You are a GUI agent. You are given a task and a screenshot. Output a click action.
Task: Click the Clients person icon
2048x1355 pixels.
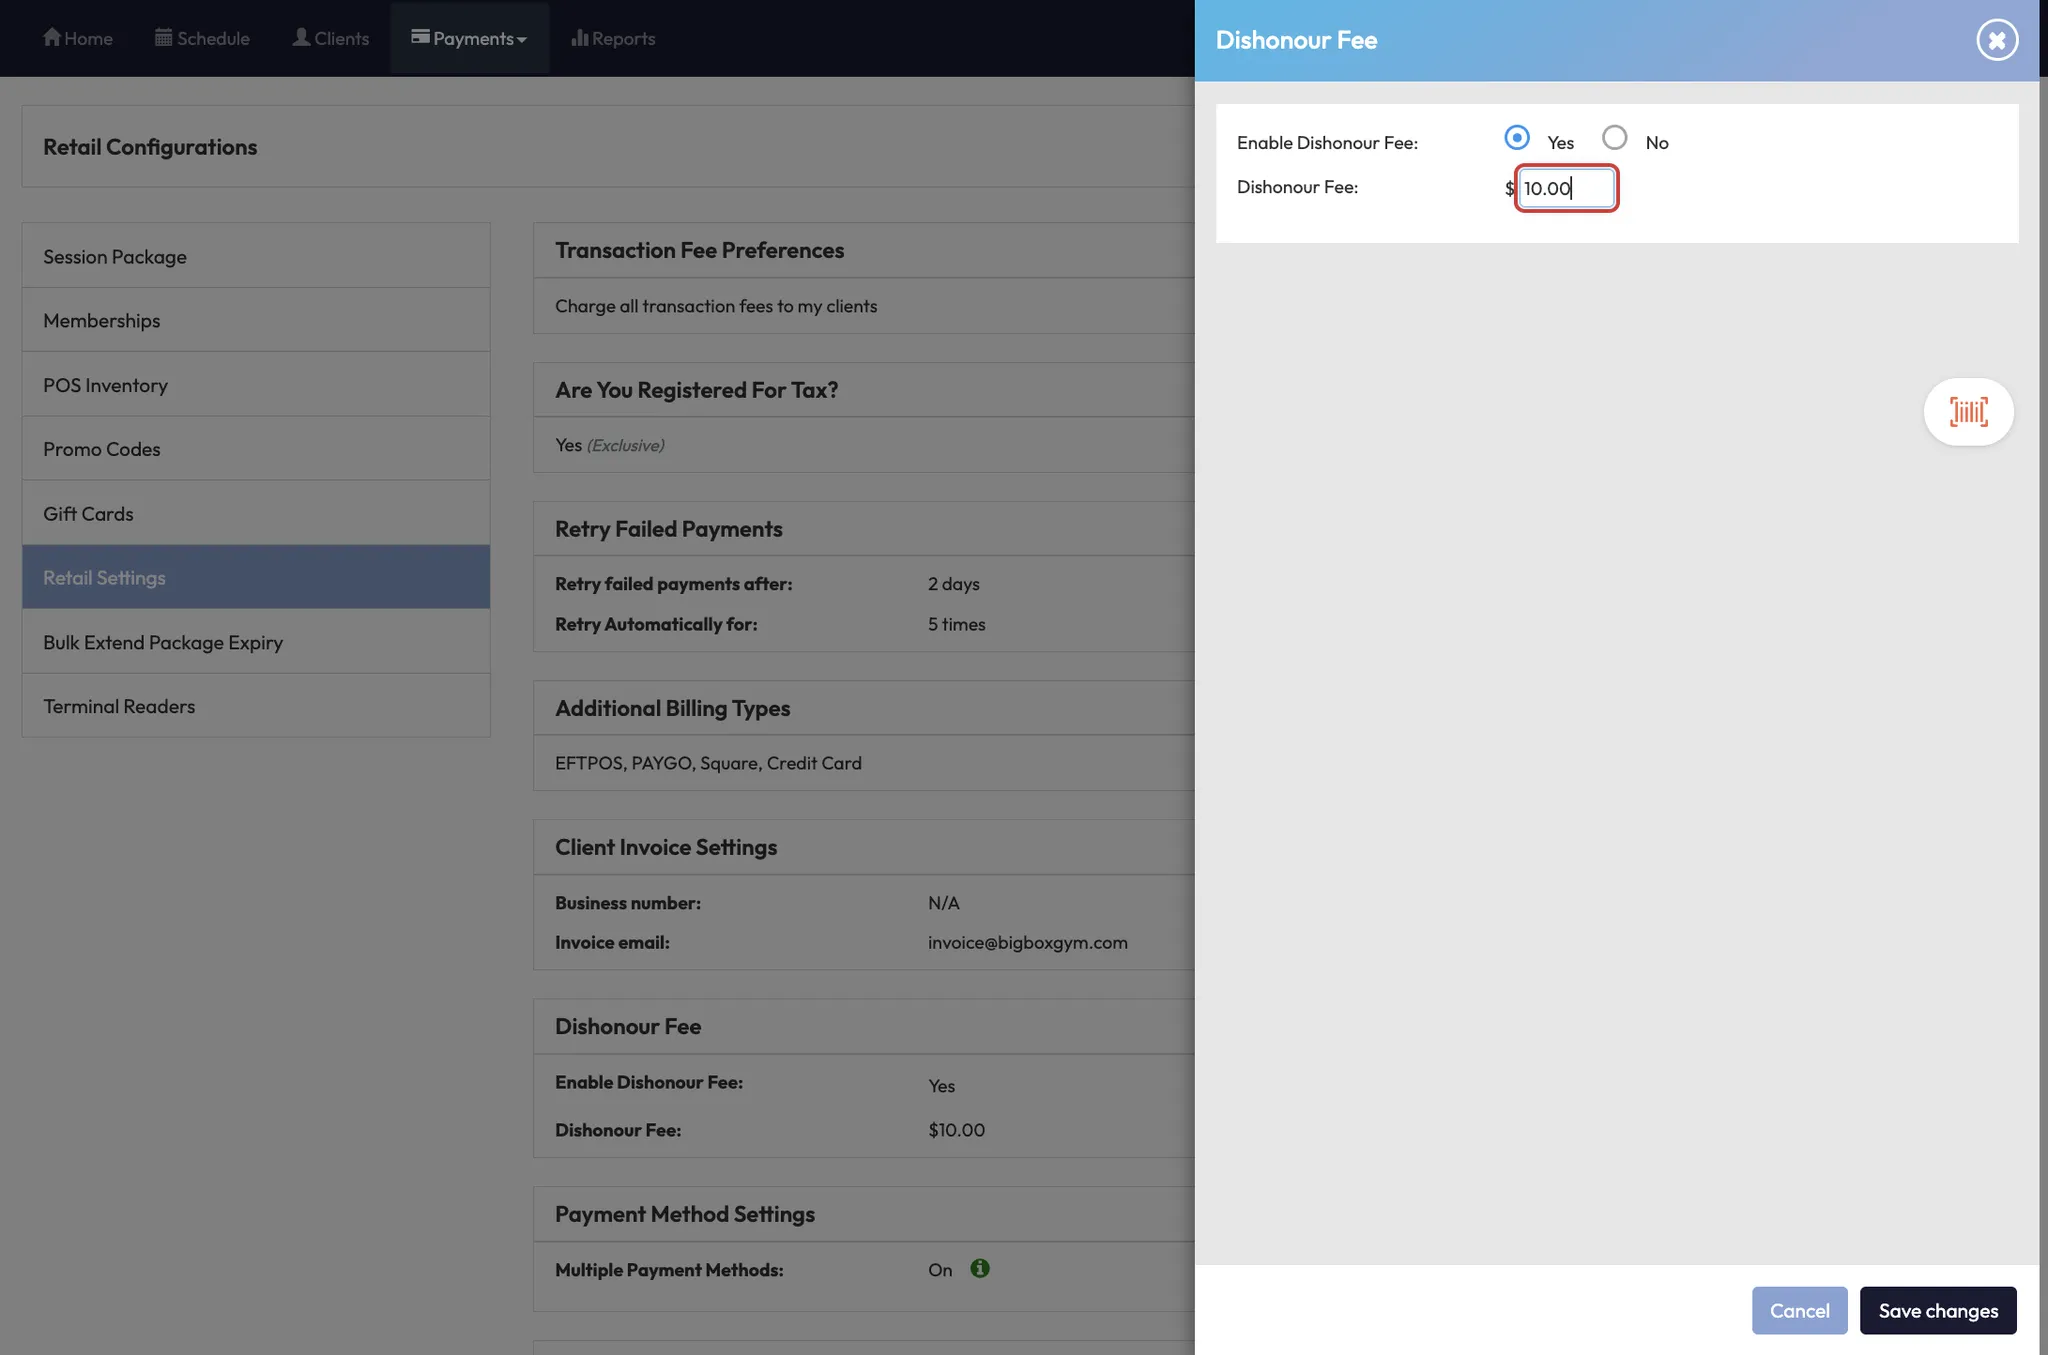(x=301, y=37)
